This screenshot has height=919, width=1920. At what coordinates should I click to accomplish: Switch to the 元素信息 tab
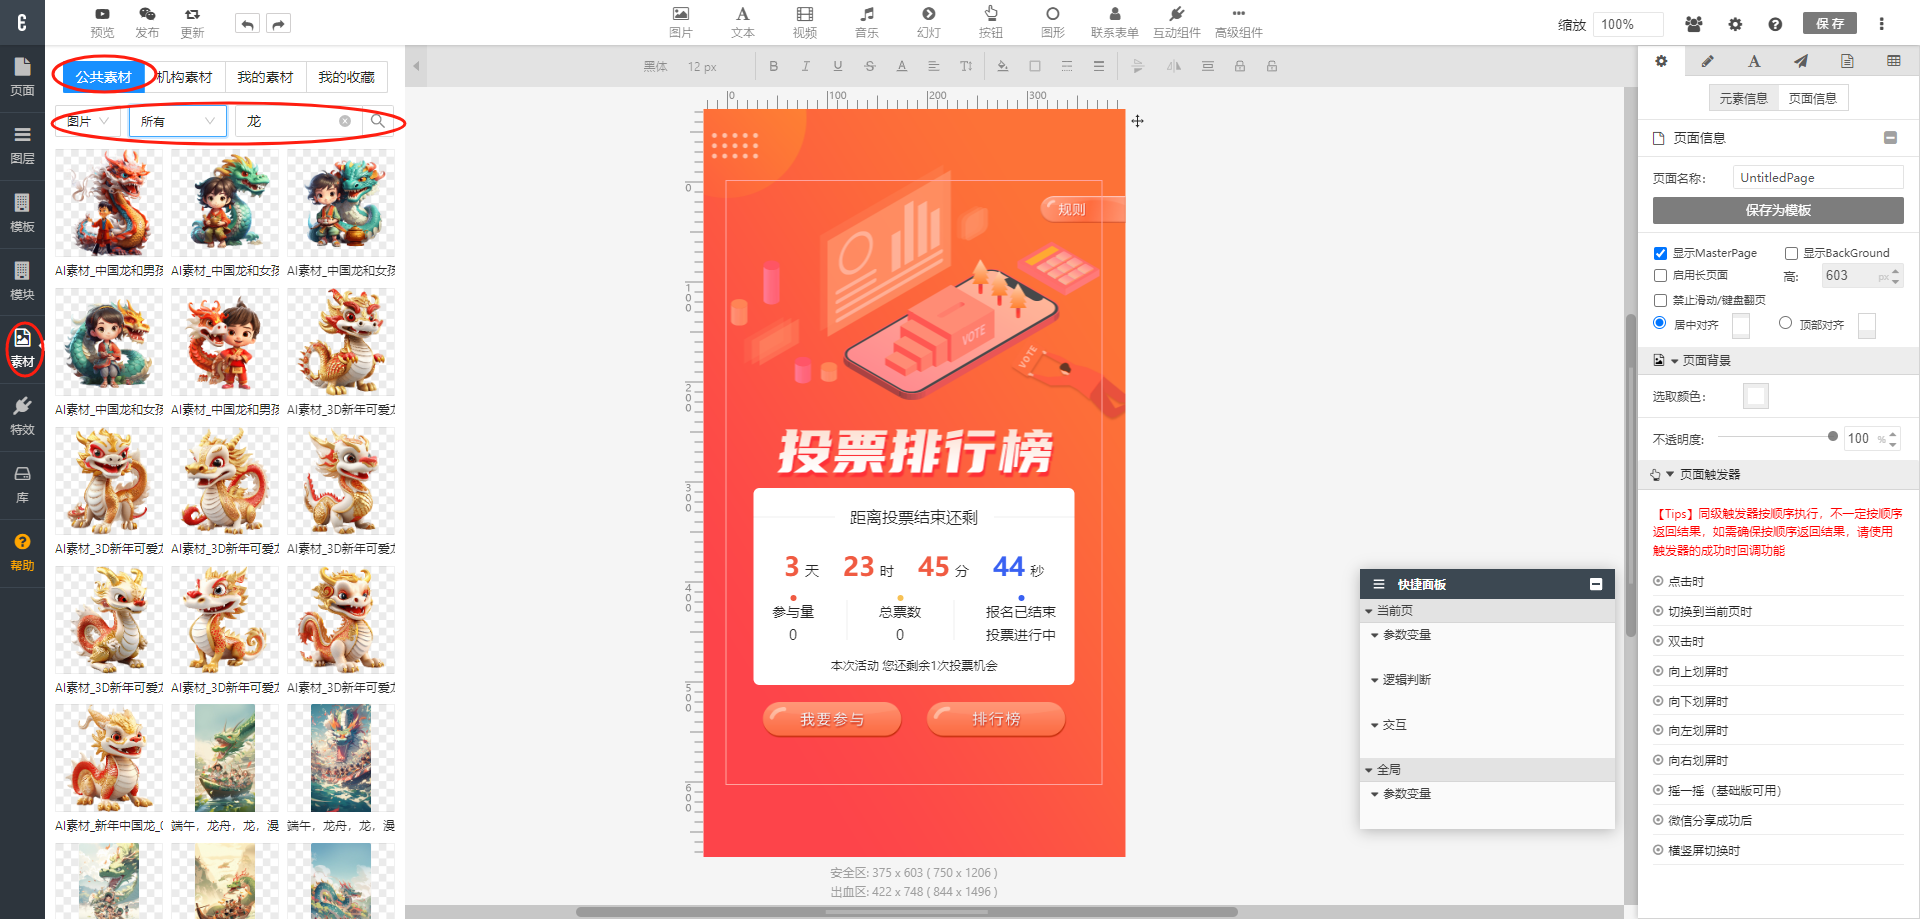pos(1744,98)
